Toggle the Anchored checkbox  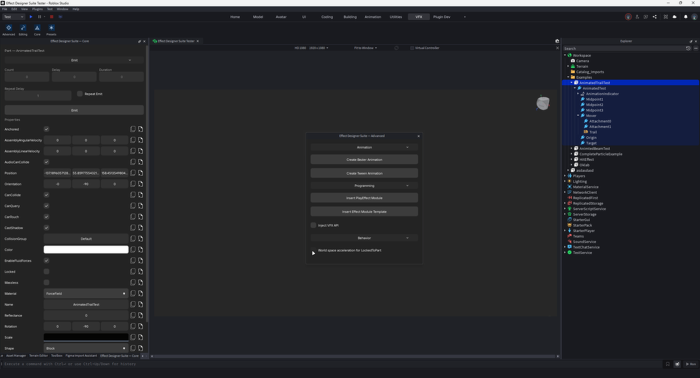coord(46,129)
